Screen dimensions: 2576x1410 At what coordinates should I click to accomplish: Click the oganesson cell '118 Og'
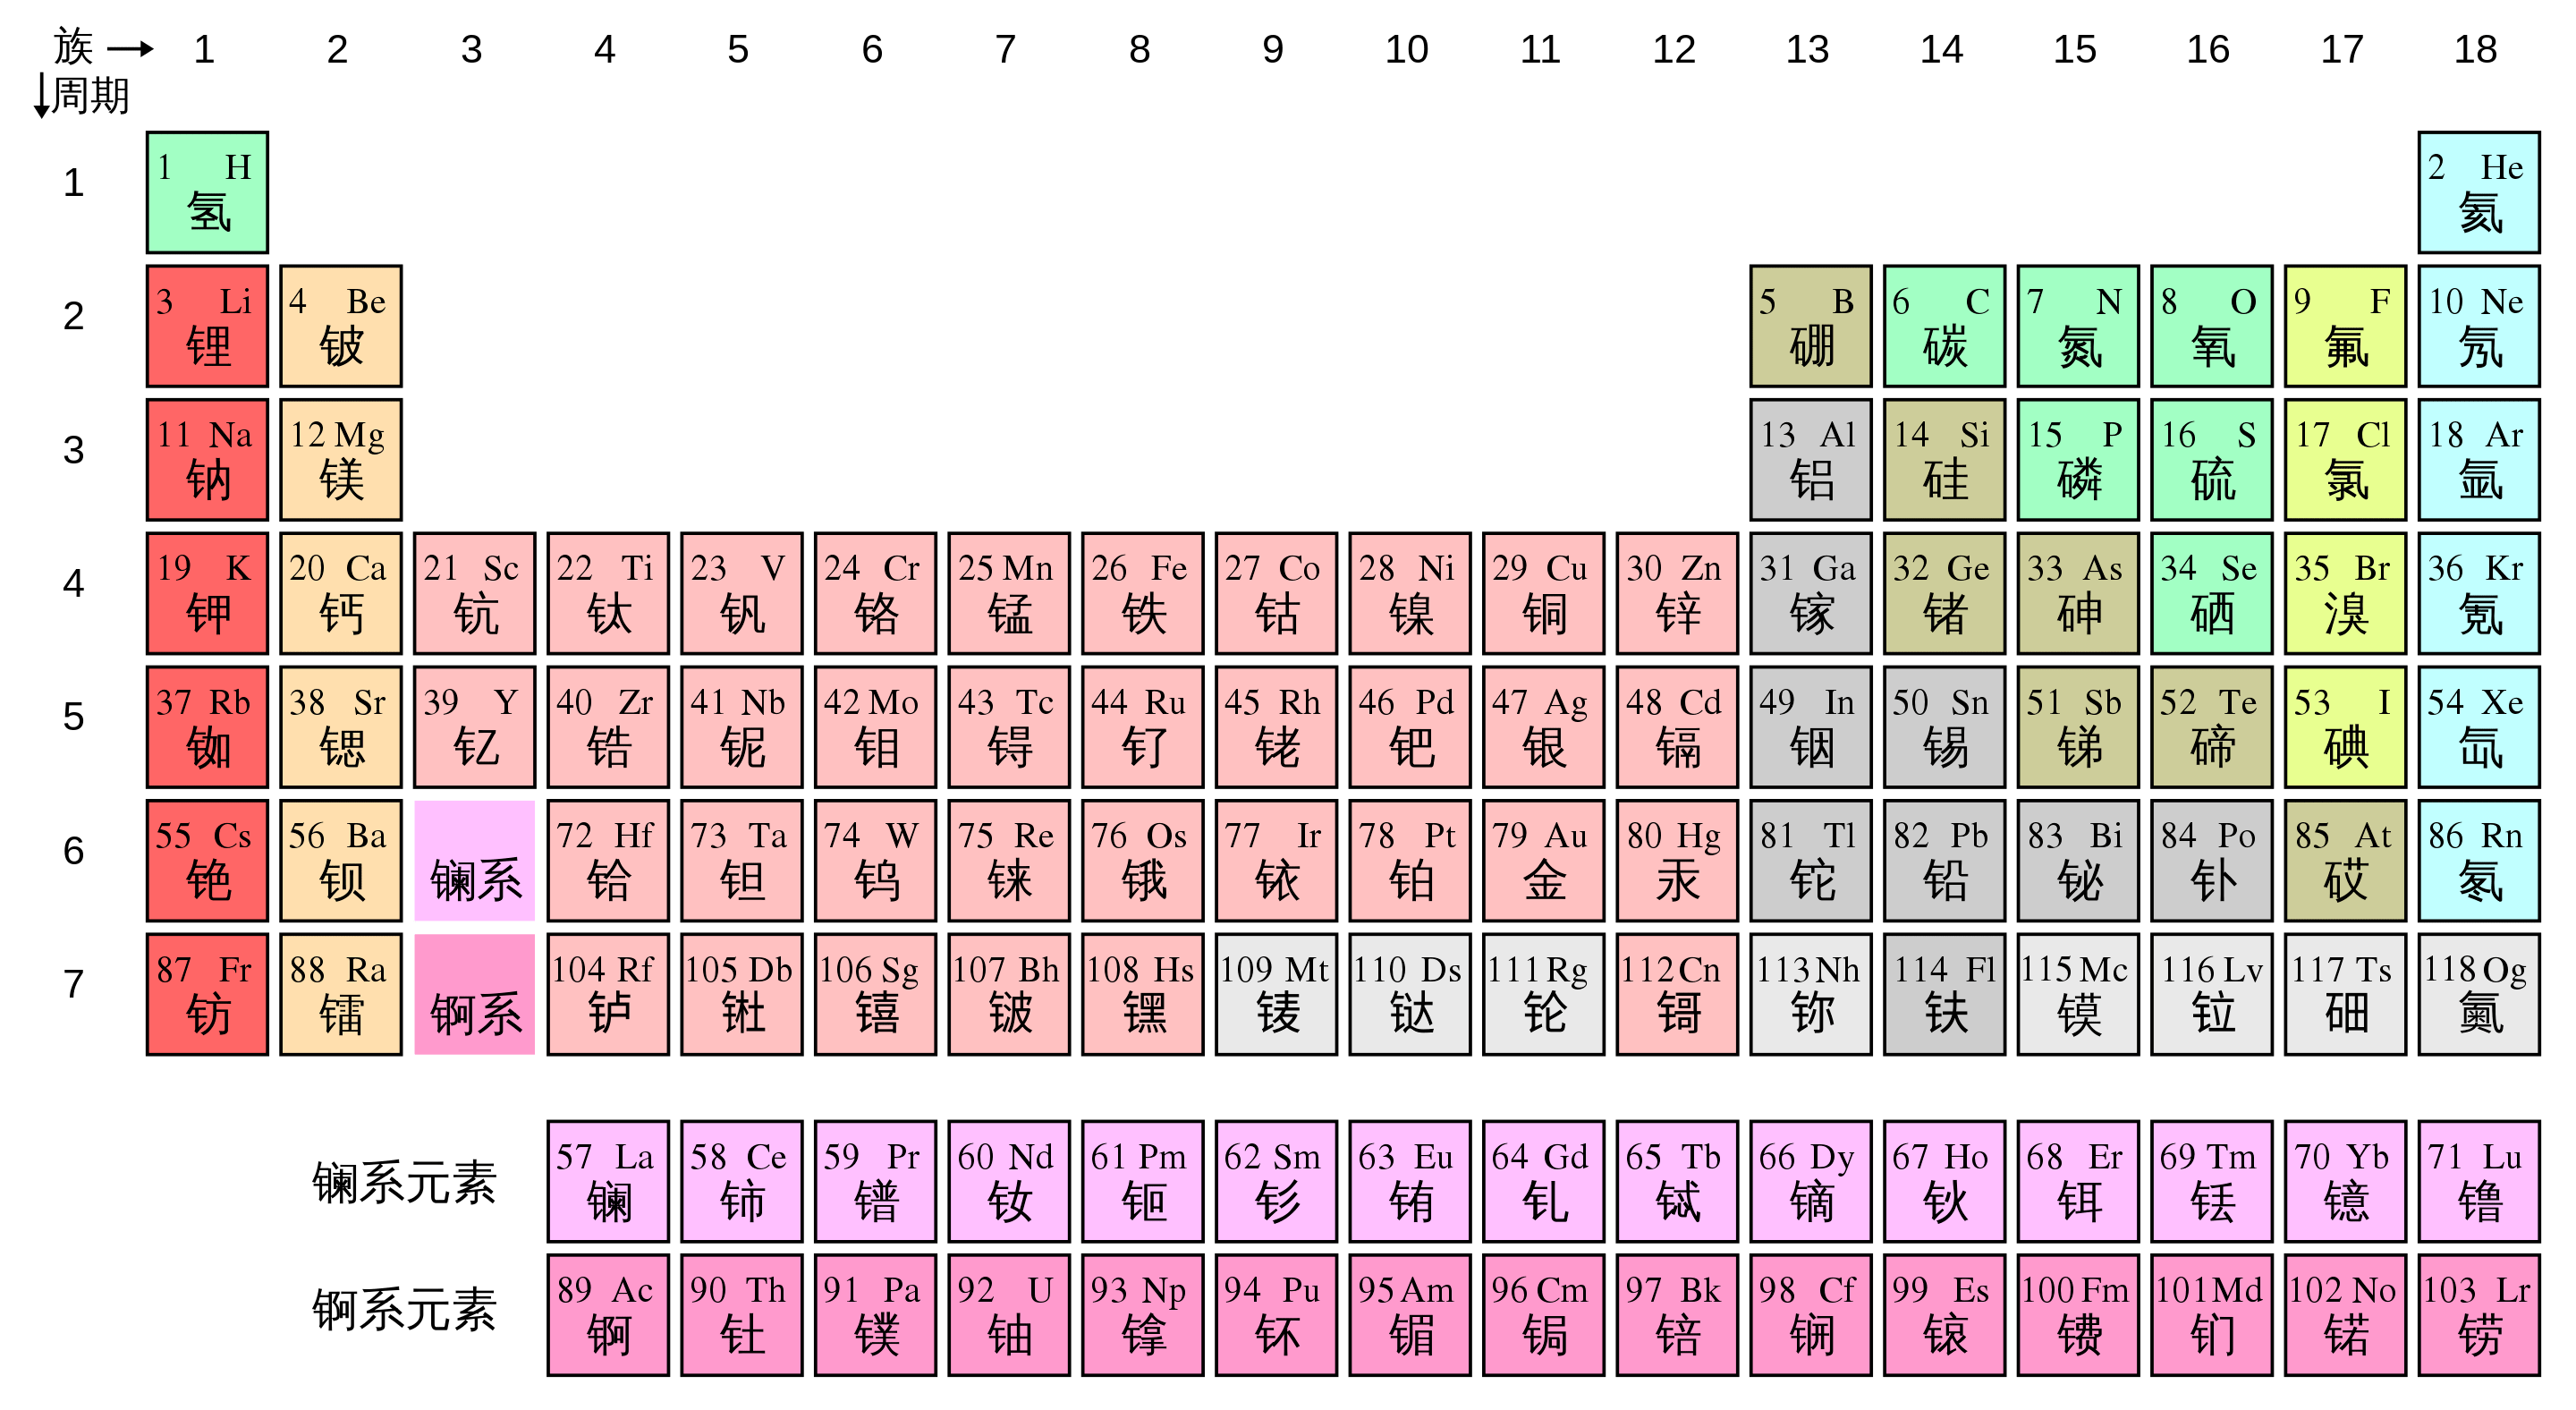pos(2478,994)
